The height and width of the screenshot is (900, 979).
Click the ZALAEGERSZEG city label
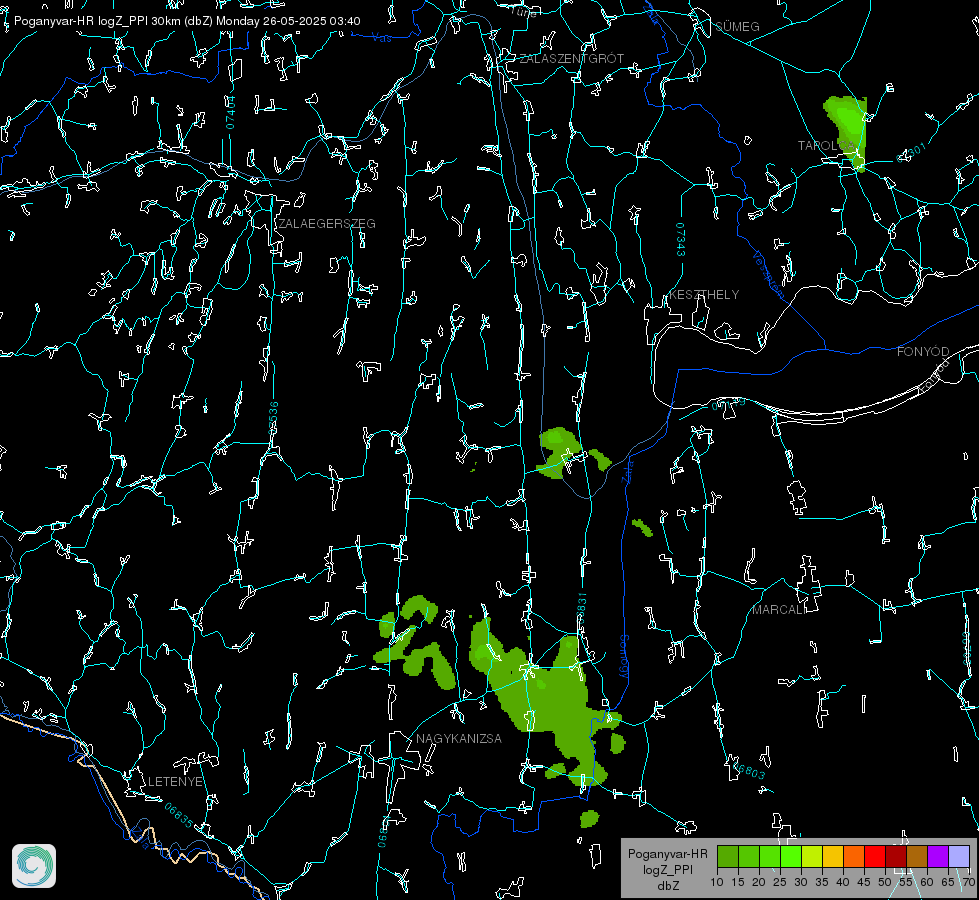pyautogui.click(x=327, y=224)
